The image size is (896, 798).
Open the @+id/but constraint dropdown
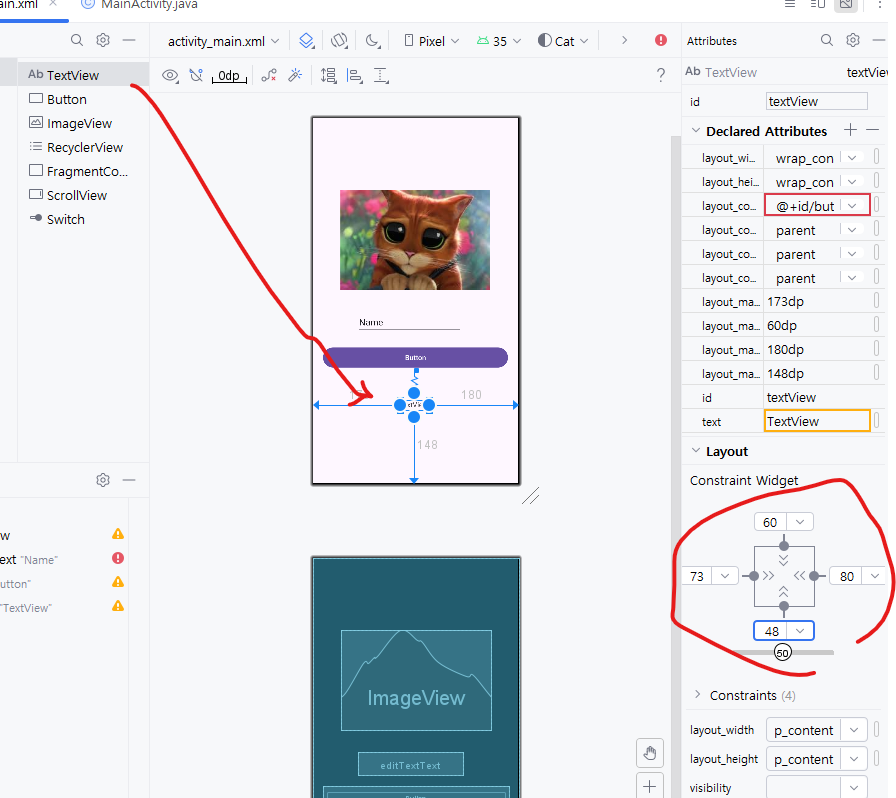[x=852, y=206]
